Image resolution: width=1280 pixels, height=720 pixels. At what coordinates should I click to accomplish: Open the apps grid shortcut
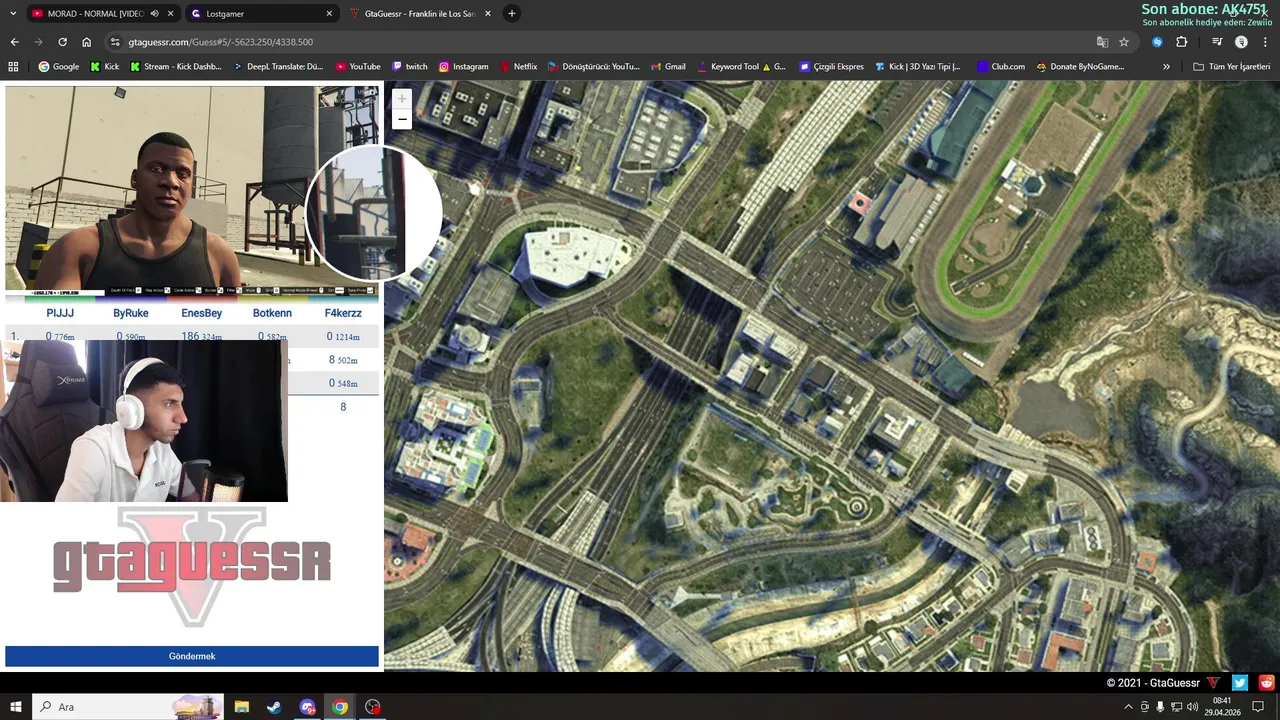[13, 67]
